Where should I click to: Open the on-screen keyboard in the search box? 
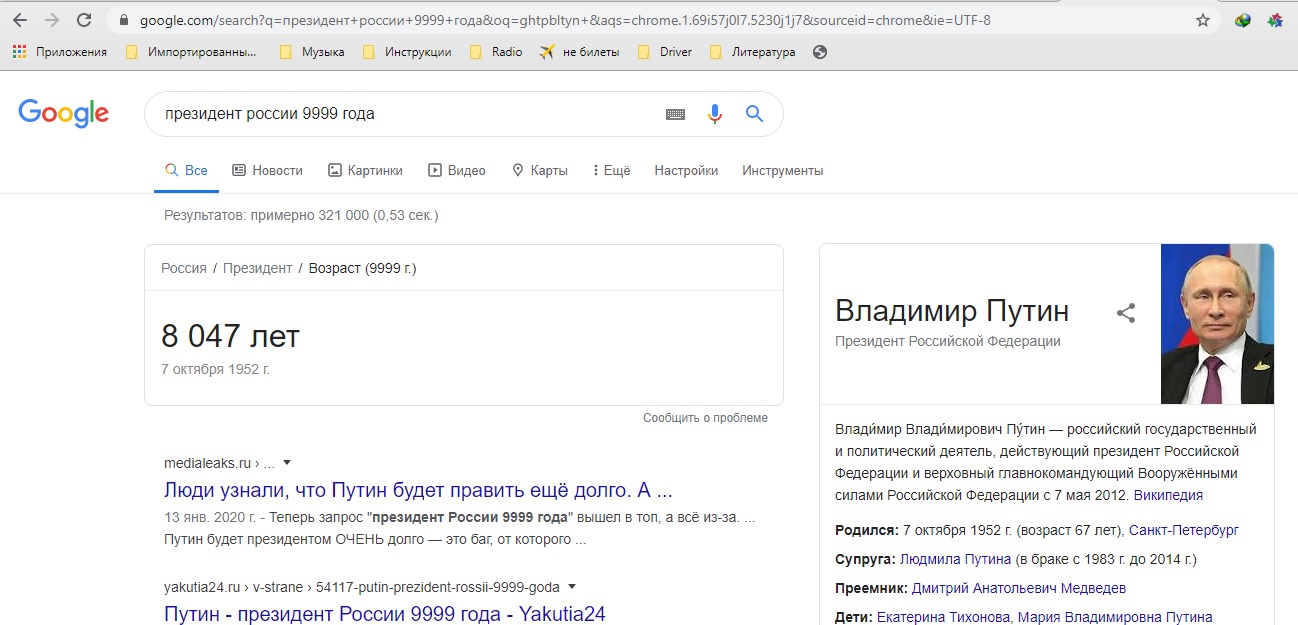[676, 114]
